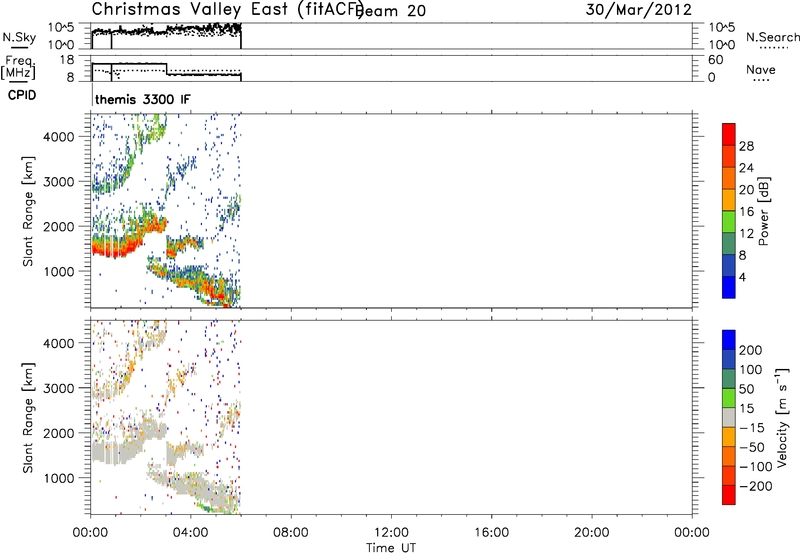Click the "12:00" time axis label

coord(391,533)
